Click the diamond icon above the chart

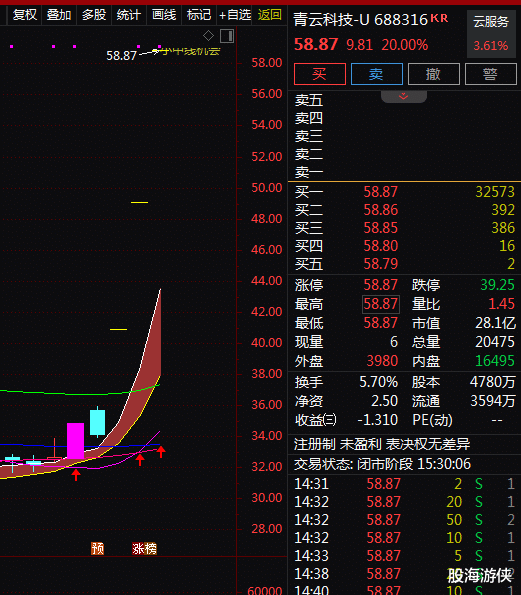click(208, 36)
